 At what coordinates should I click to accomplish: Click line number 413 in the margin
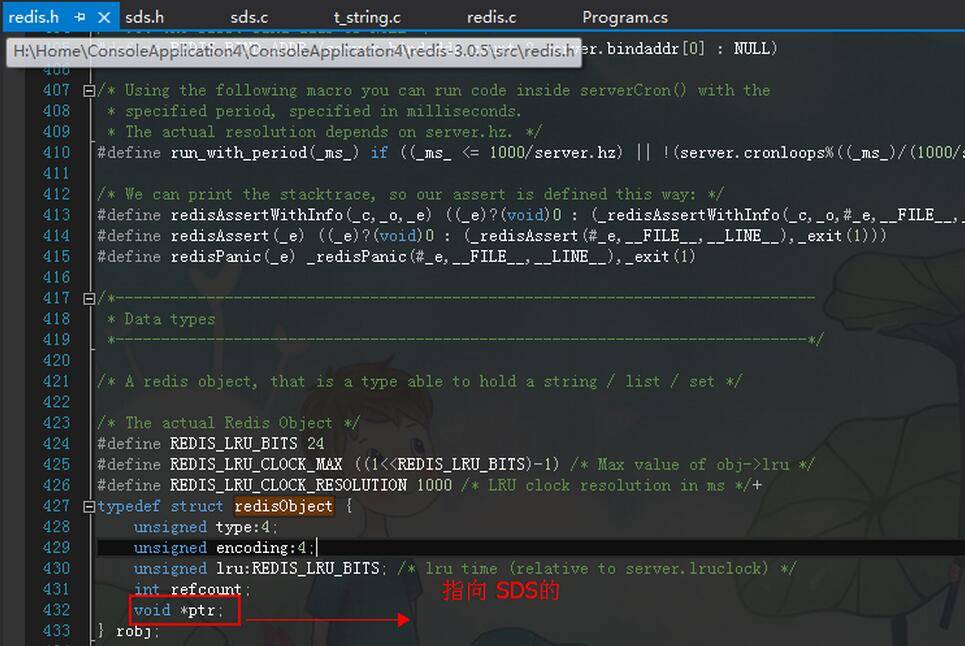(x=56, y=215)
